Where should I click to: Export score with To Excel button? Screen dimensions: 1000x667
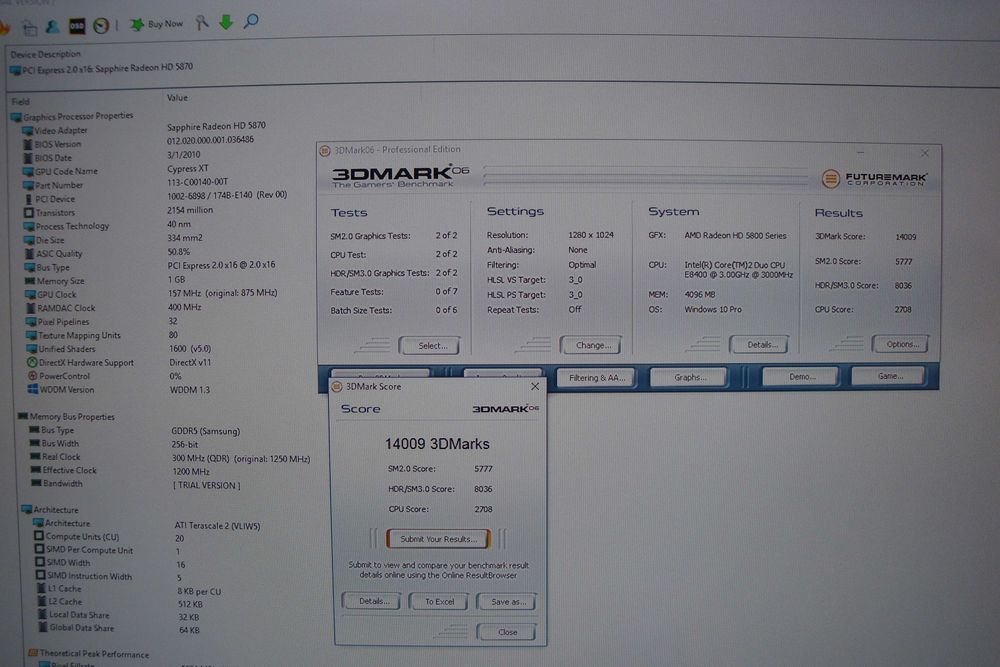[x=439, y=601]
